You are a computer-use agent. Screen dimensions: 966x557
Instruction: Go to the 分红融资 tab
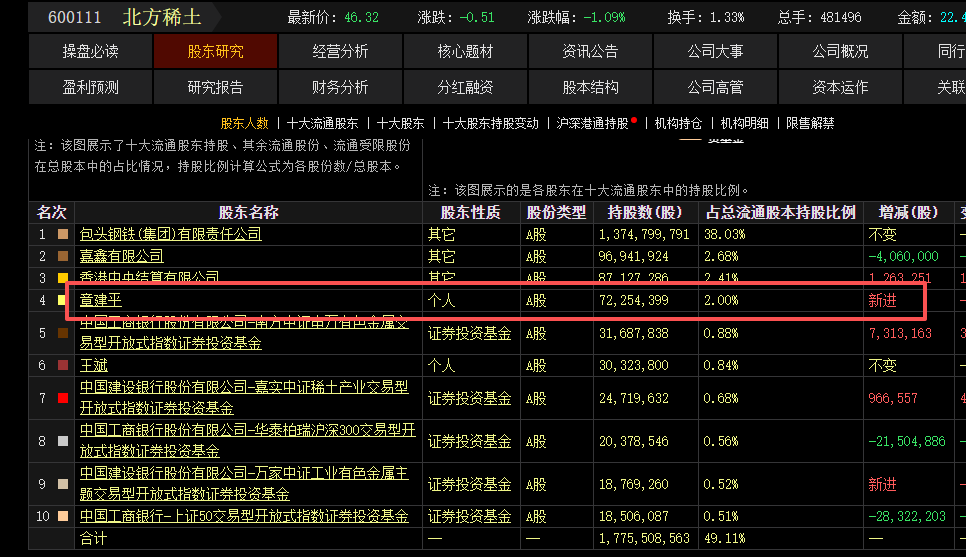(465, 87)
